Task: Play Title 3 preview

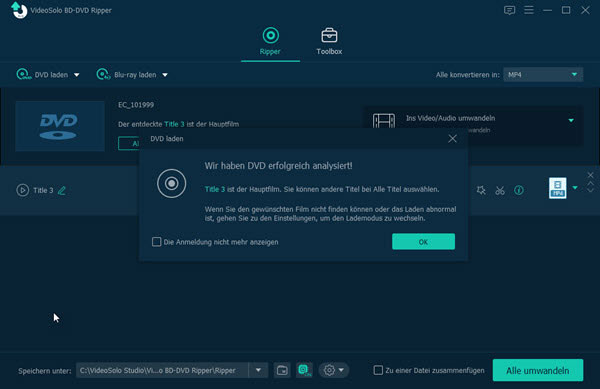Action: 23,190
